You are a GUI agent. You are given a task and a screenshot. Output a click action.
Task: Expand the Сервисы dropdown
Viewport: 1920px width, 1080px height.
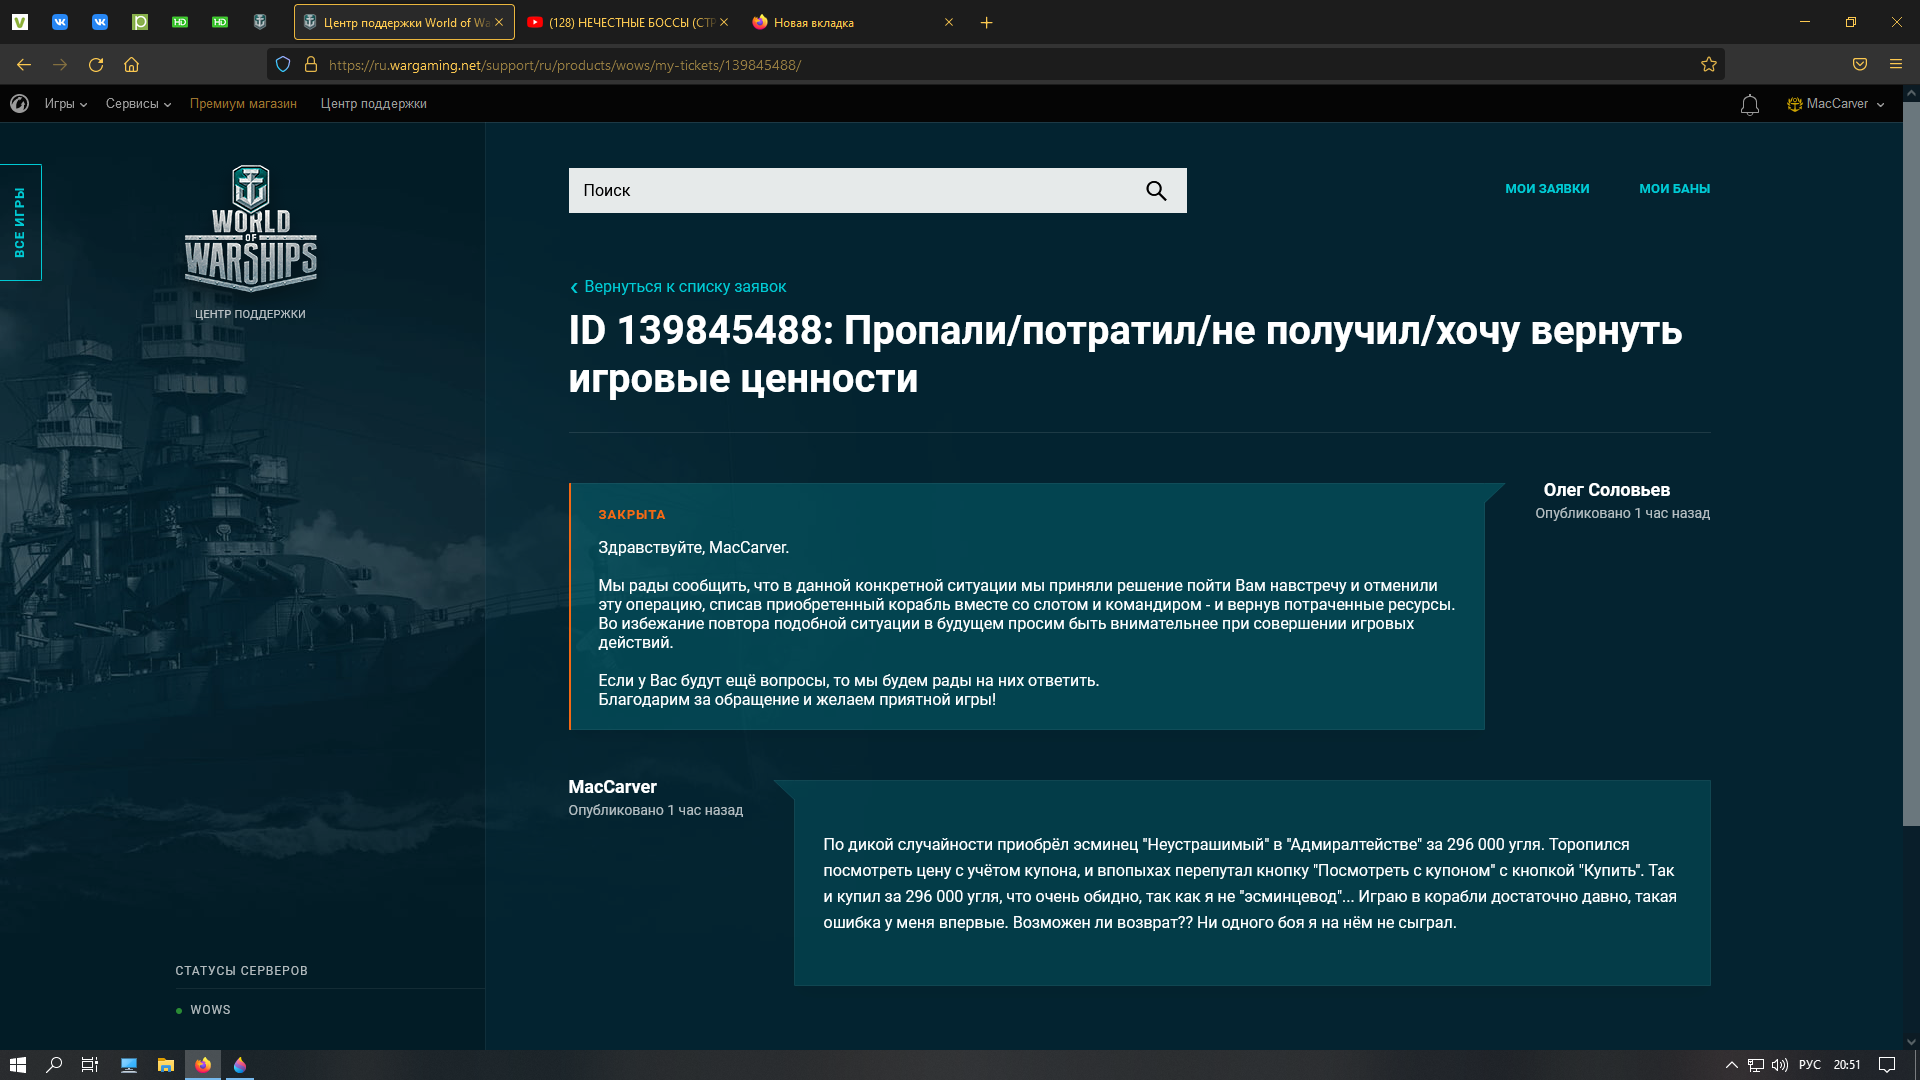138,104
